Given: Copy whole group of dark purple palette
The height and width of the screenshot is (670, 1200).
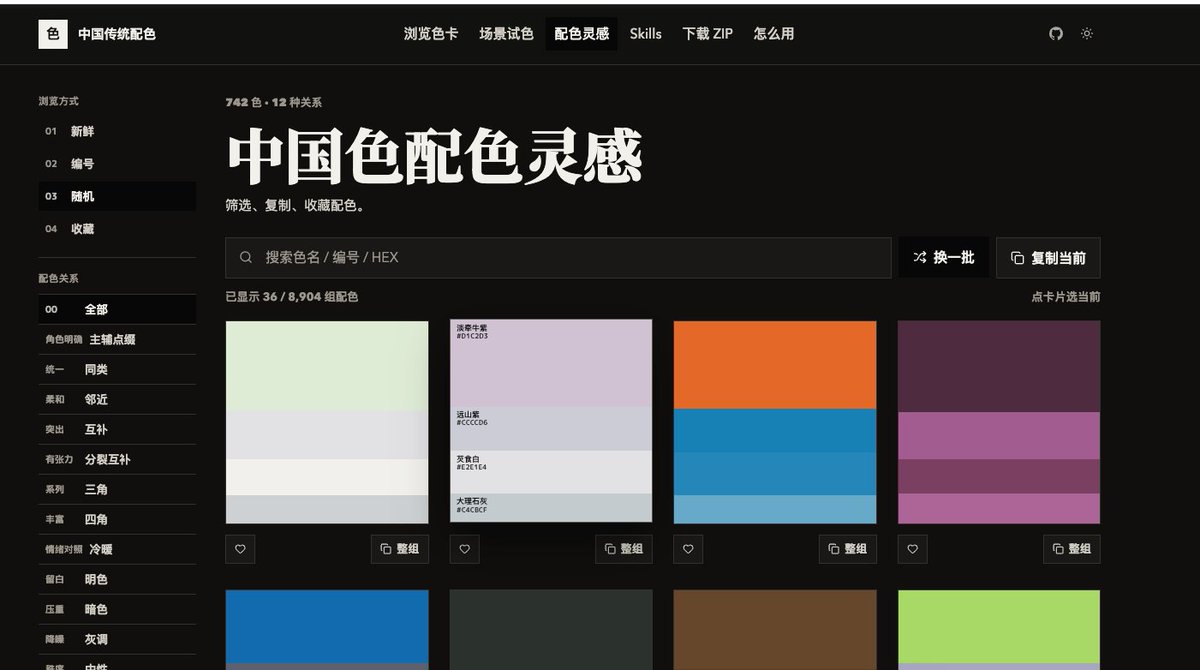Looking at the screenshot, I should [1072, 549].
